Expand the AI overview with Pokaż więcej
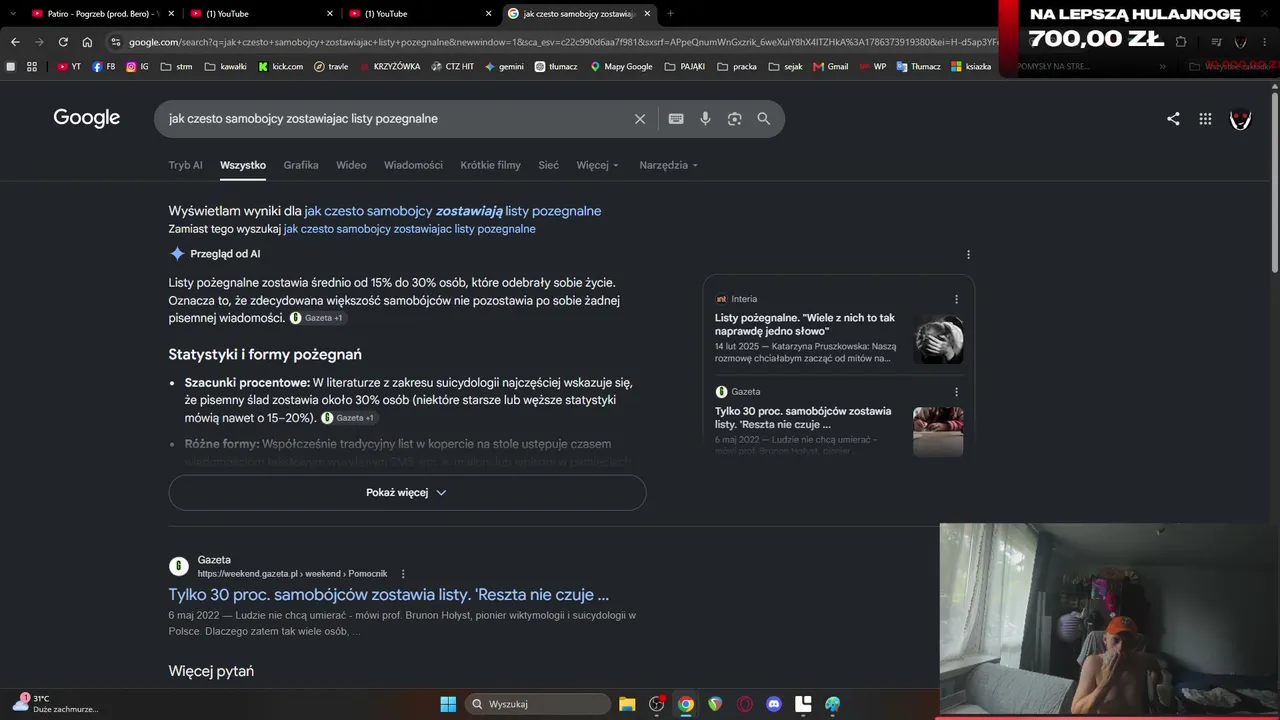1280x720 pixels. (x=407, y=493)
